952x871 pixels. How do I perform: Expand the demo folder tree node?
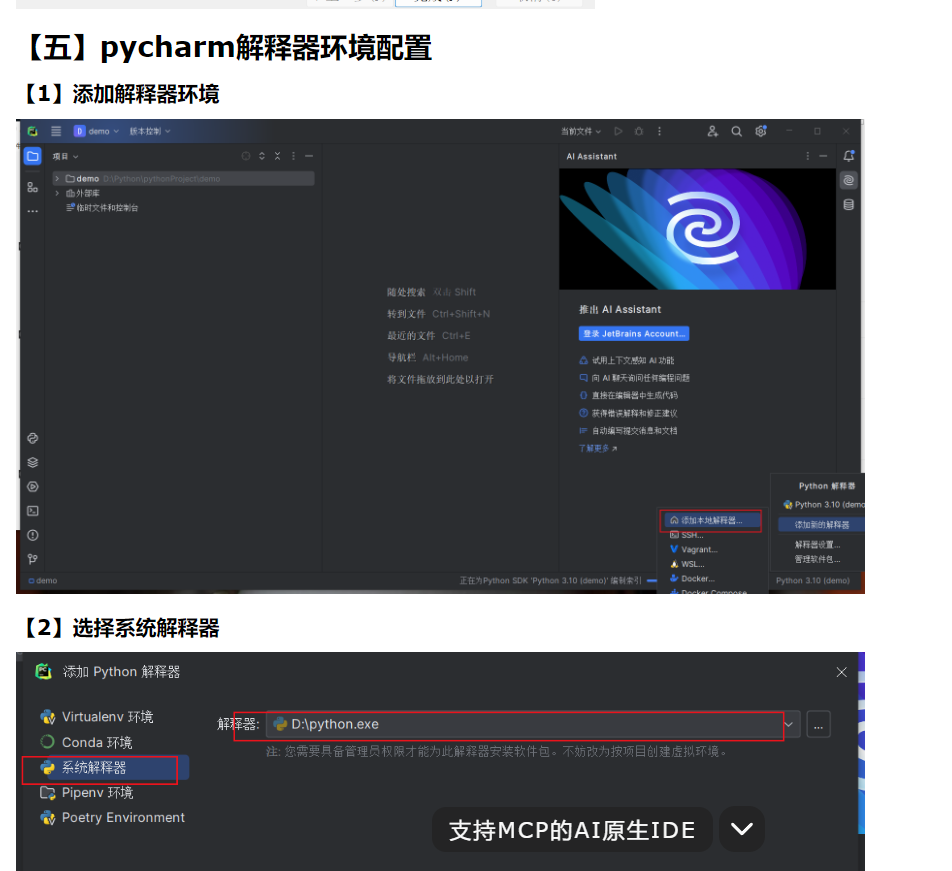(x=57, y=178)
